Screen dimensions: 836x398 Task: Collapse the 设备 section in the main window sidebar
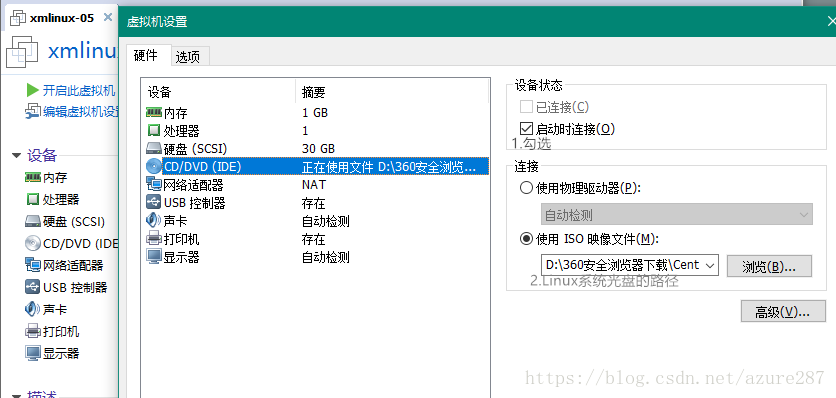pos(17,156)
